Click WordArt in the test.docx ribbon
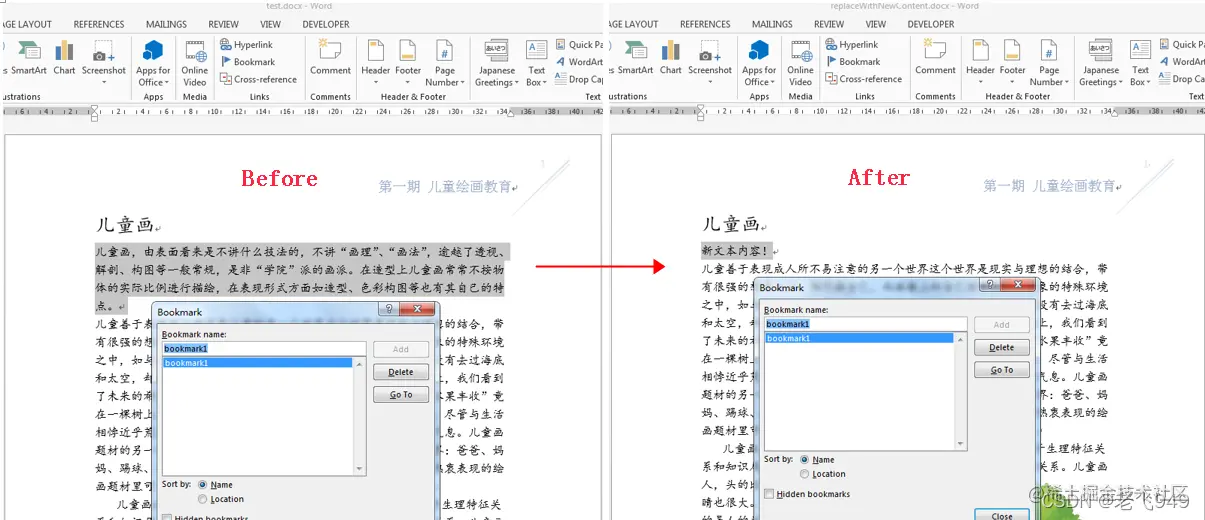1205x520 pixels. click(x=578, y=62)
